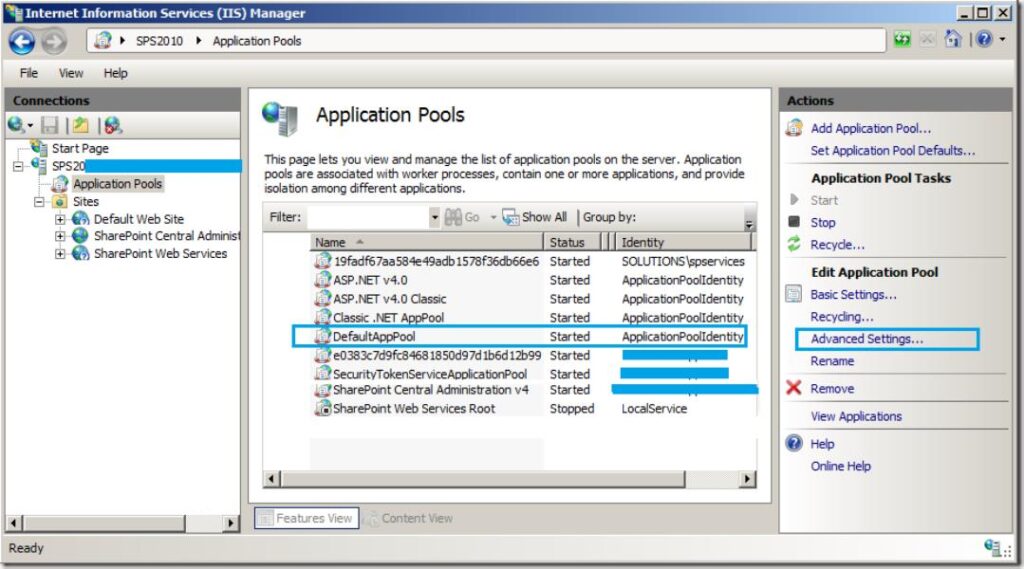This screenshot has height=569, width=1024.
Task: Click the pool list horizontal scrollbar right arrow
Action: [x=748, y=479]
